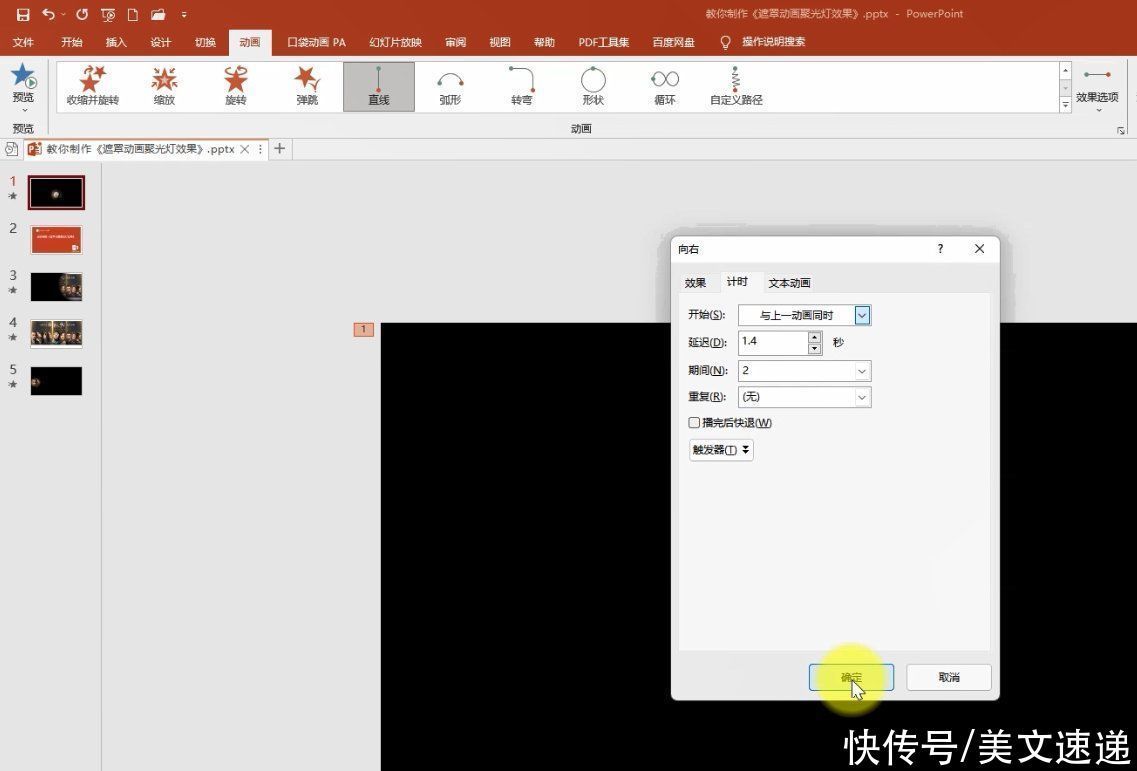Open the 开始 start timing dropdown
This screenshot has height=771, width=1137.
tap(861, 315)
